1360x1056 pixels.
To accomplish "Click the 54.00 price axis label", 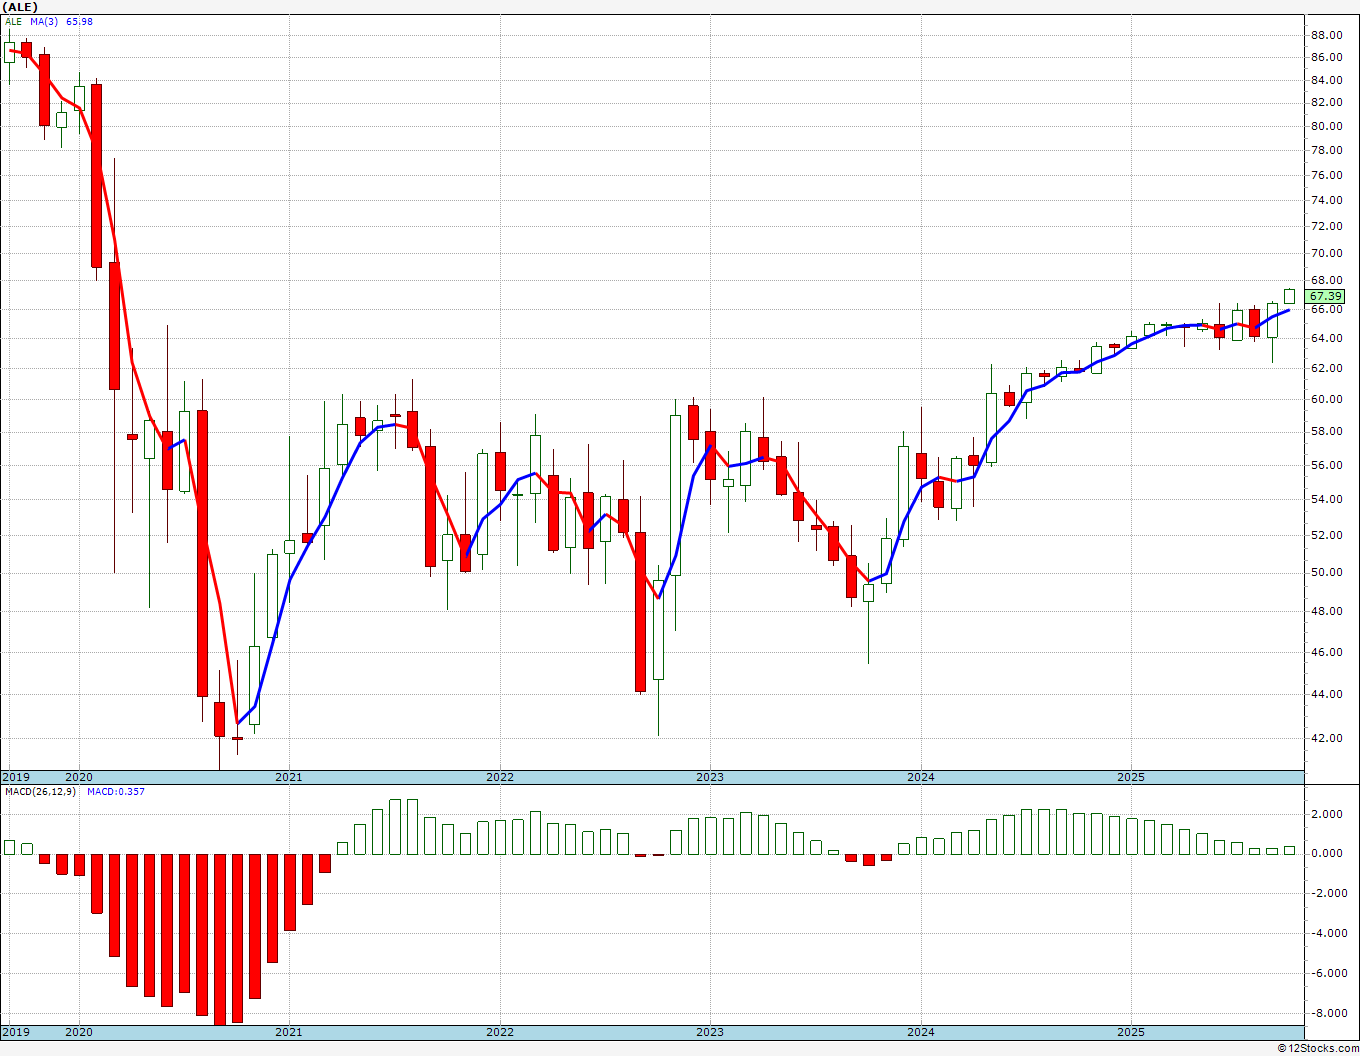I will tap(1326, 499).
